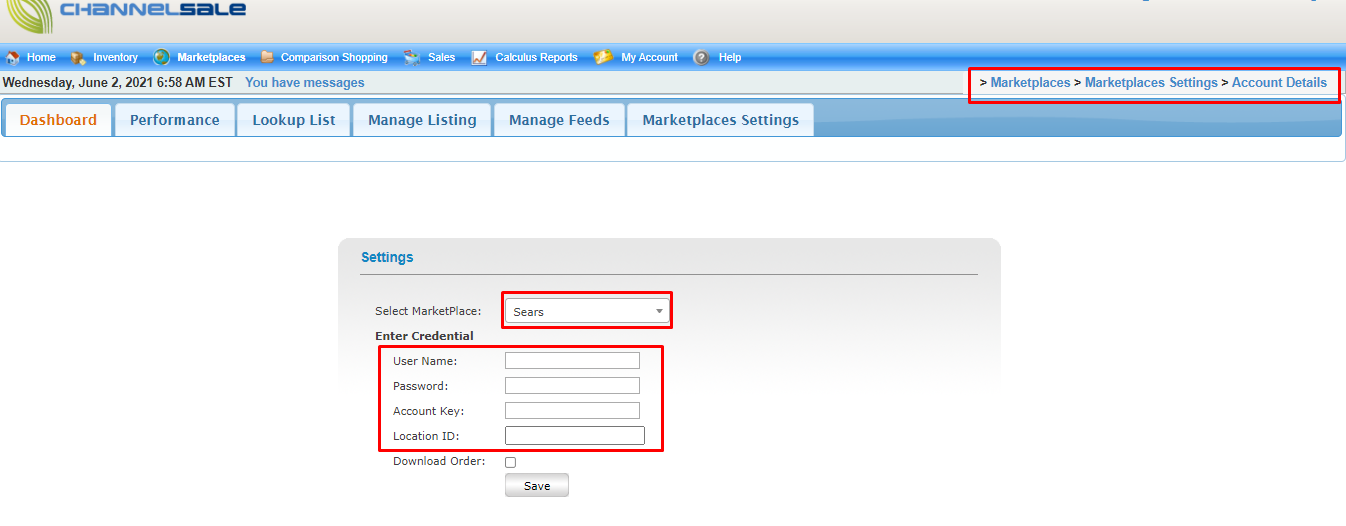Focus the Account Key input field
1346x526 pixels.
pos(572,411)
